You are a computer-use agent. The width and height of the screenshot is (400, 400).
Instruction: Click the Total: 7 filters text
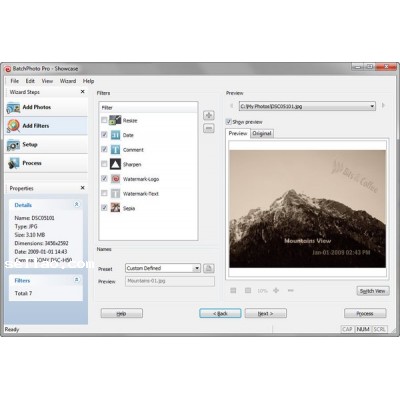[x=23, y=293]
